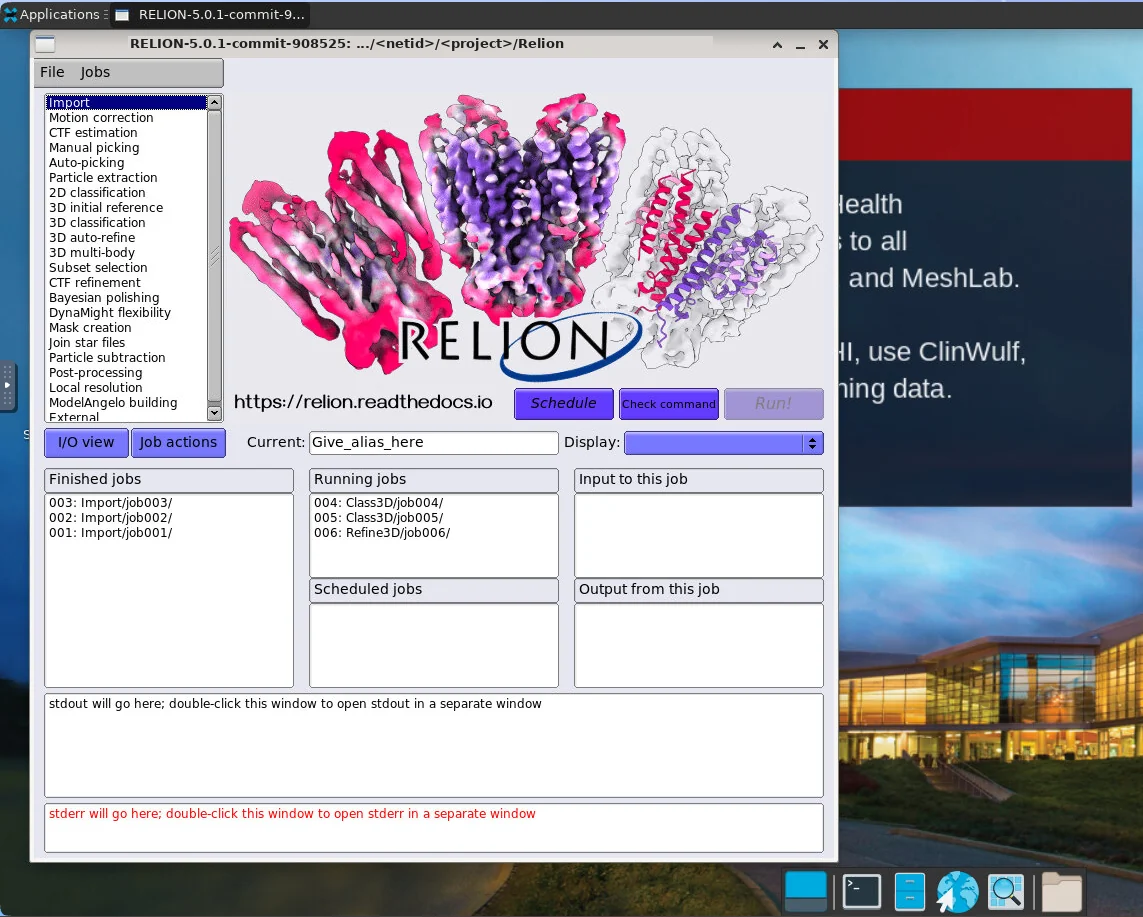Open the home folder dock icon

1061,891
